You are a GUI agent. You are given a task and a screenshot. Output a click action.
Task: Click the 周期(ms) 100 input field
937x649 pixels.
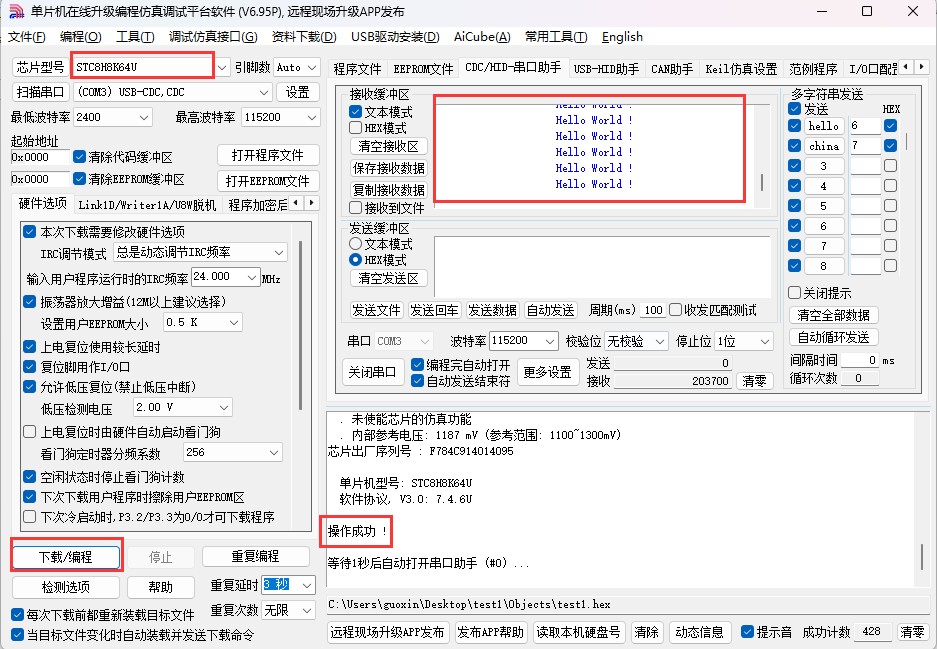653,310
